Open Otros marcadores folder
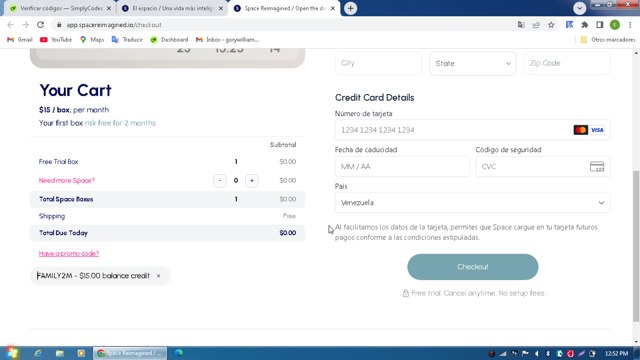The height and width of the screenshot is (360, 640). (x=608, y=40)
